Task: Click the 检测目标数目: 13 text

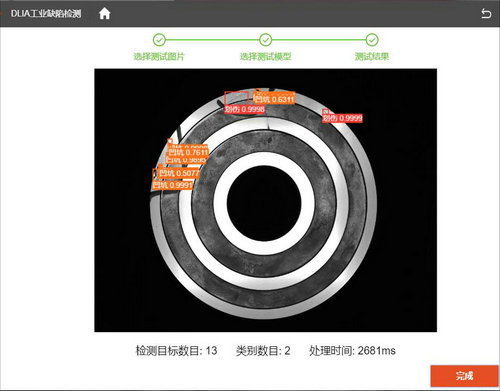Action: [176, 351]
